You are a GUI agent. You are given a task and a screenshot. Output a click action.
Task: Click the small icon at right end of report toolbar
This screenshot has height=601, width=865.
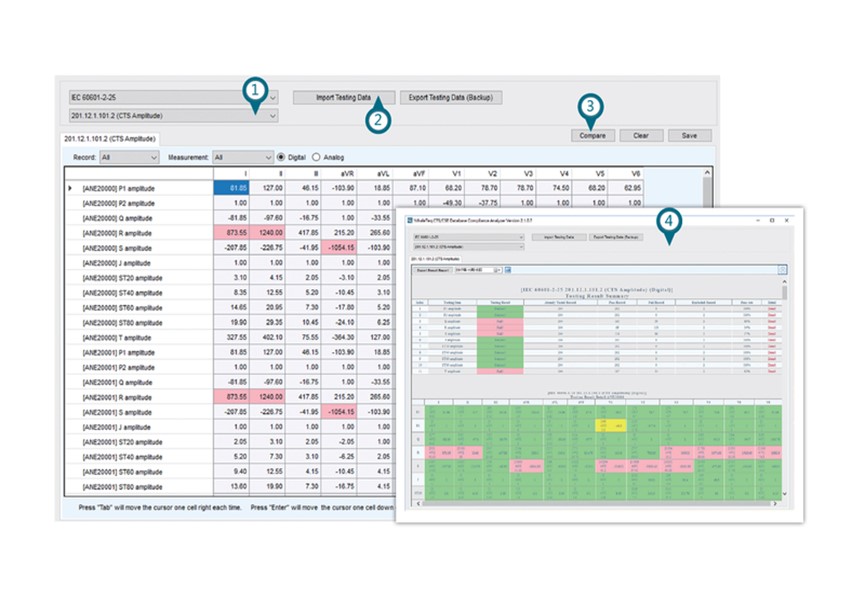784,270
